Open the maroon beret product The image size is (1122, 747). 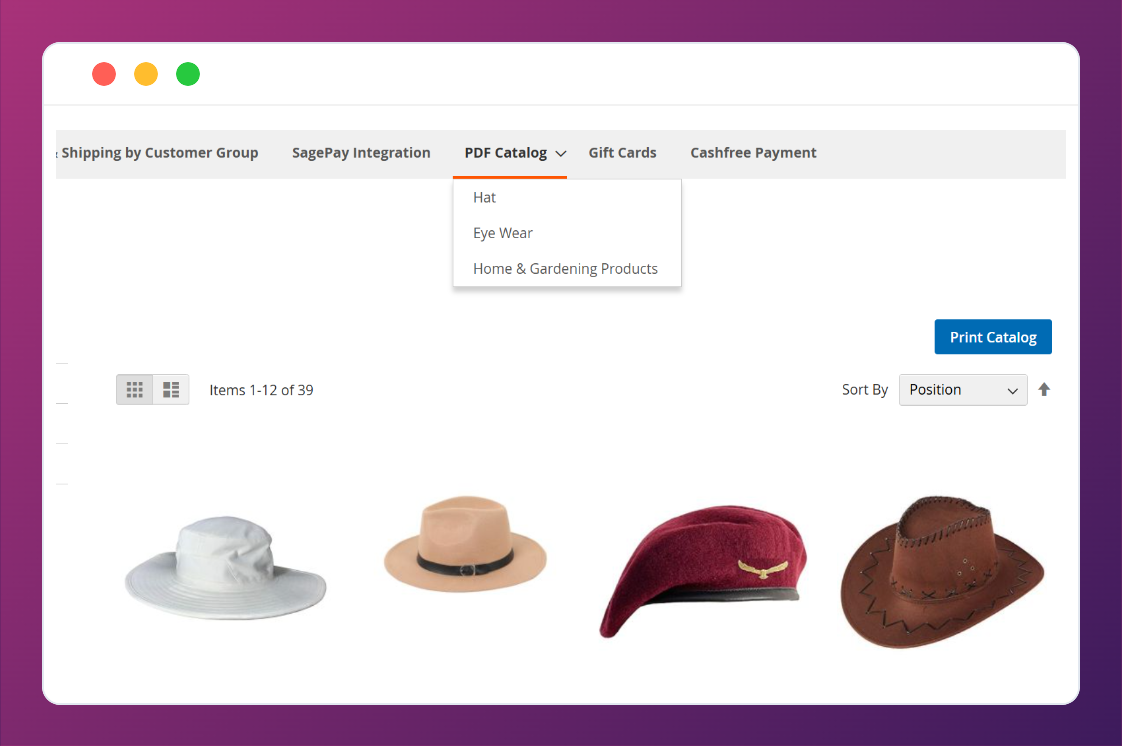pos(703,571)
